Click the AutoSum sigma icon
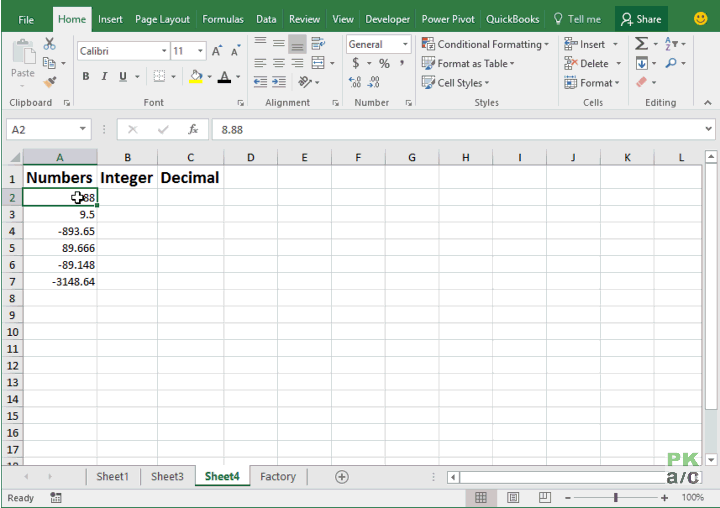This screenshot has height=508, width=720. click(641, 44)
